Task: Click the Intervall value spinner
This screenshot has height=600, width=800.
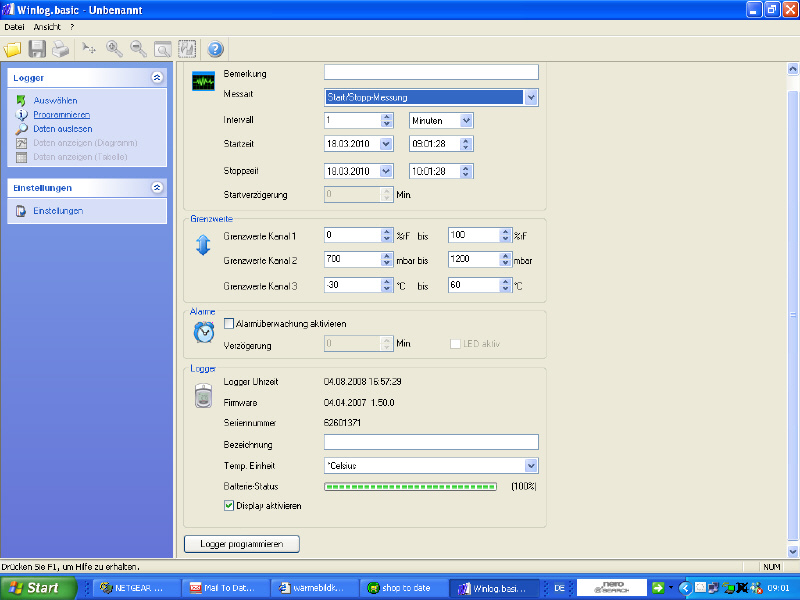Action: [386, 120]
